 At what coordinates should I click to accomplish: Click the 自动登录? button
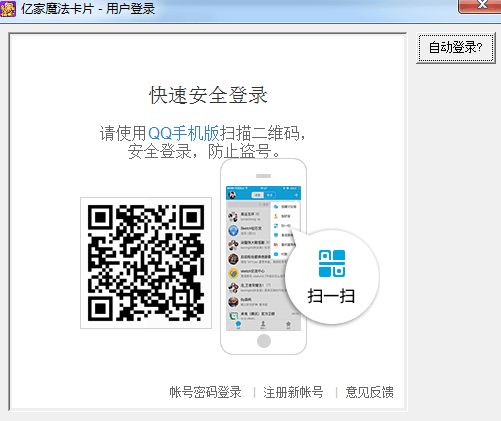[456, 47]
